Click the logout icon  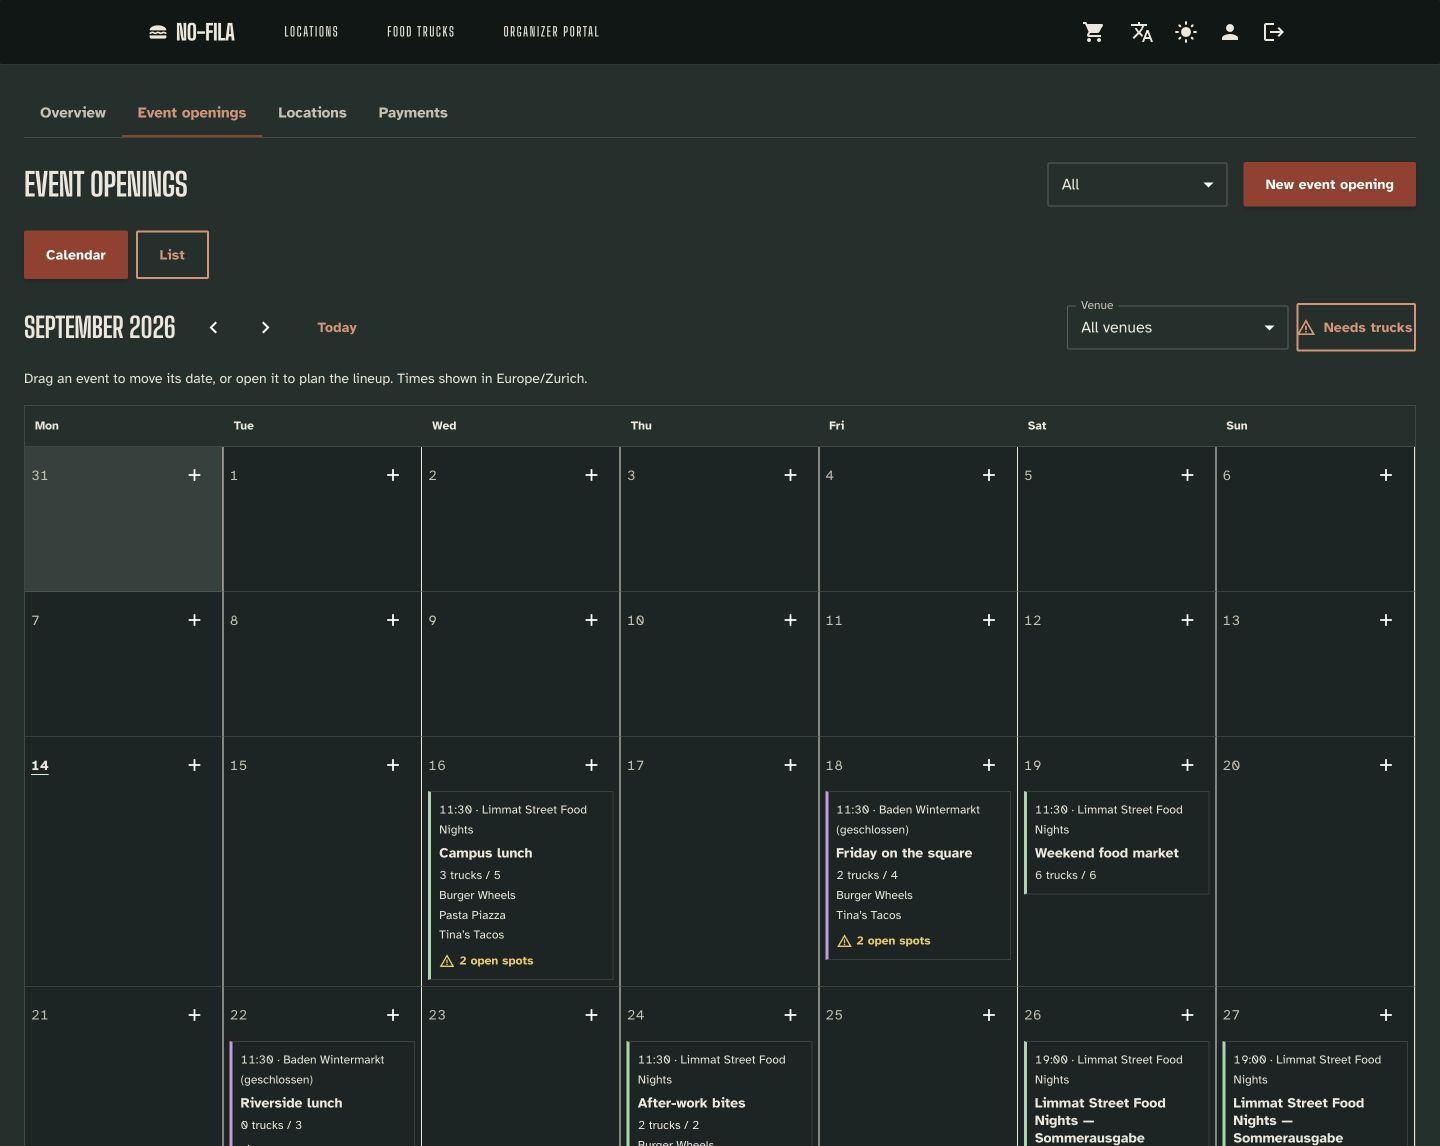(1274, 32)
